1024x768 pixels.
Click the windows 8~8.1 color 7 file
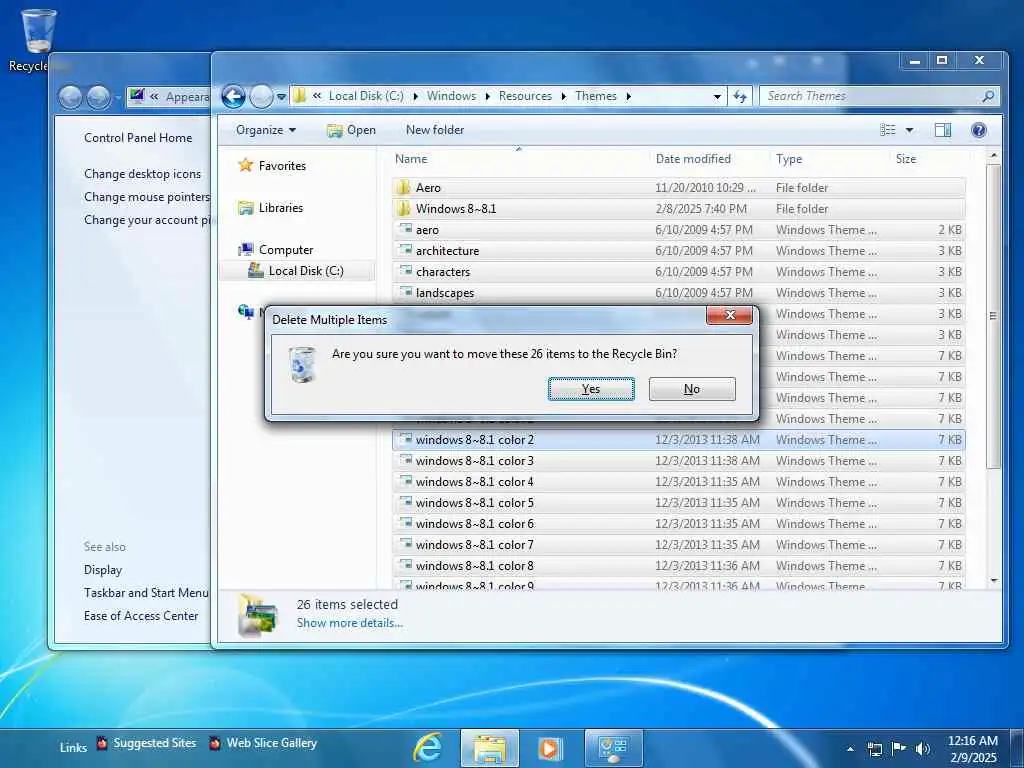coord(679,544)
